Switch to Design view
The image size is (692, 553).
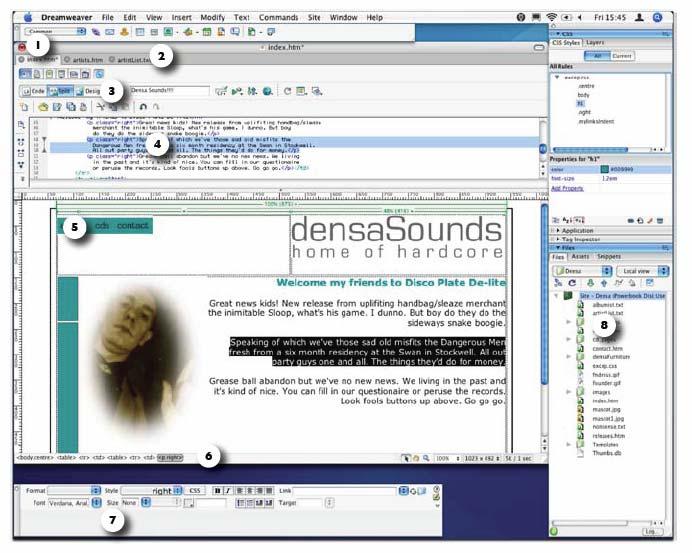[88, 91]
